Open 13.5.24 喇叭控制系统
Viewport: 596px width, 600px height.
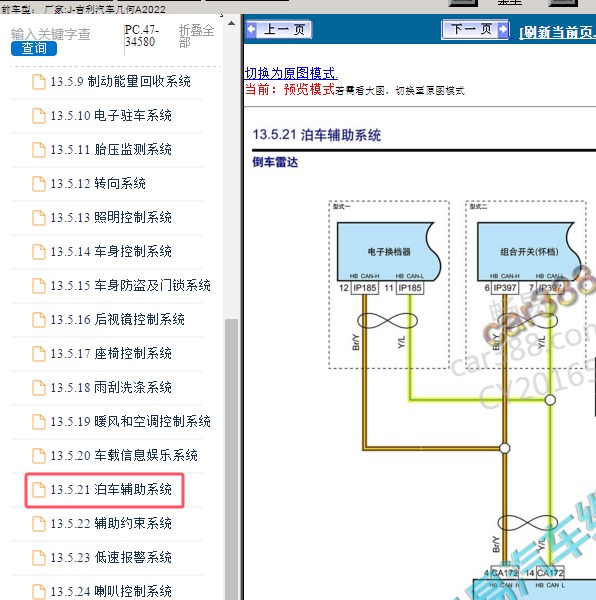tap(111, 592)
